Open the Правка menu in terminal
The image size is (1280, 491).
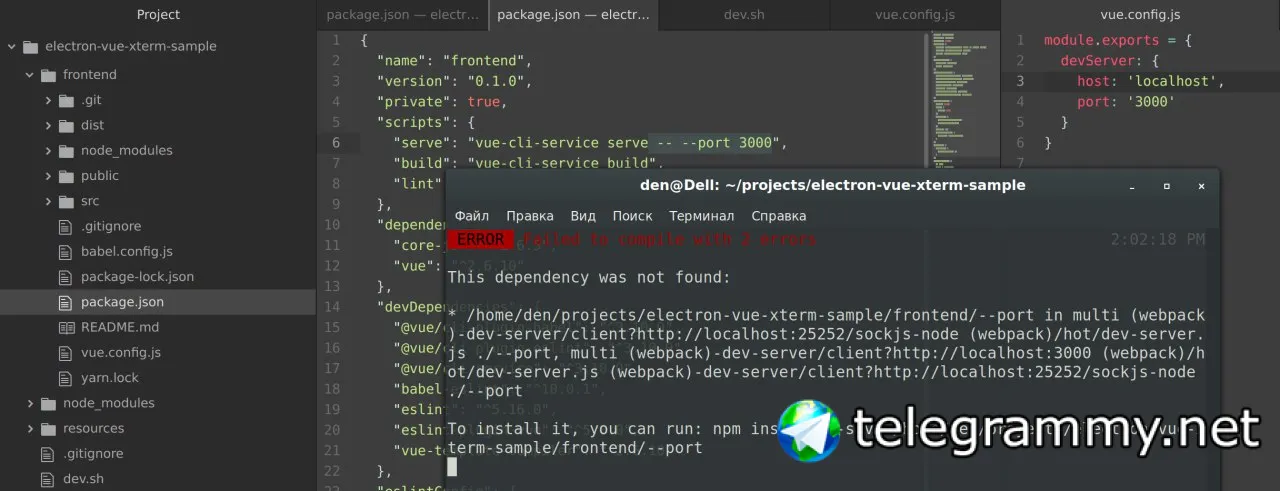(530, 216)
